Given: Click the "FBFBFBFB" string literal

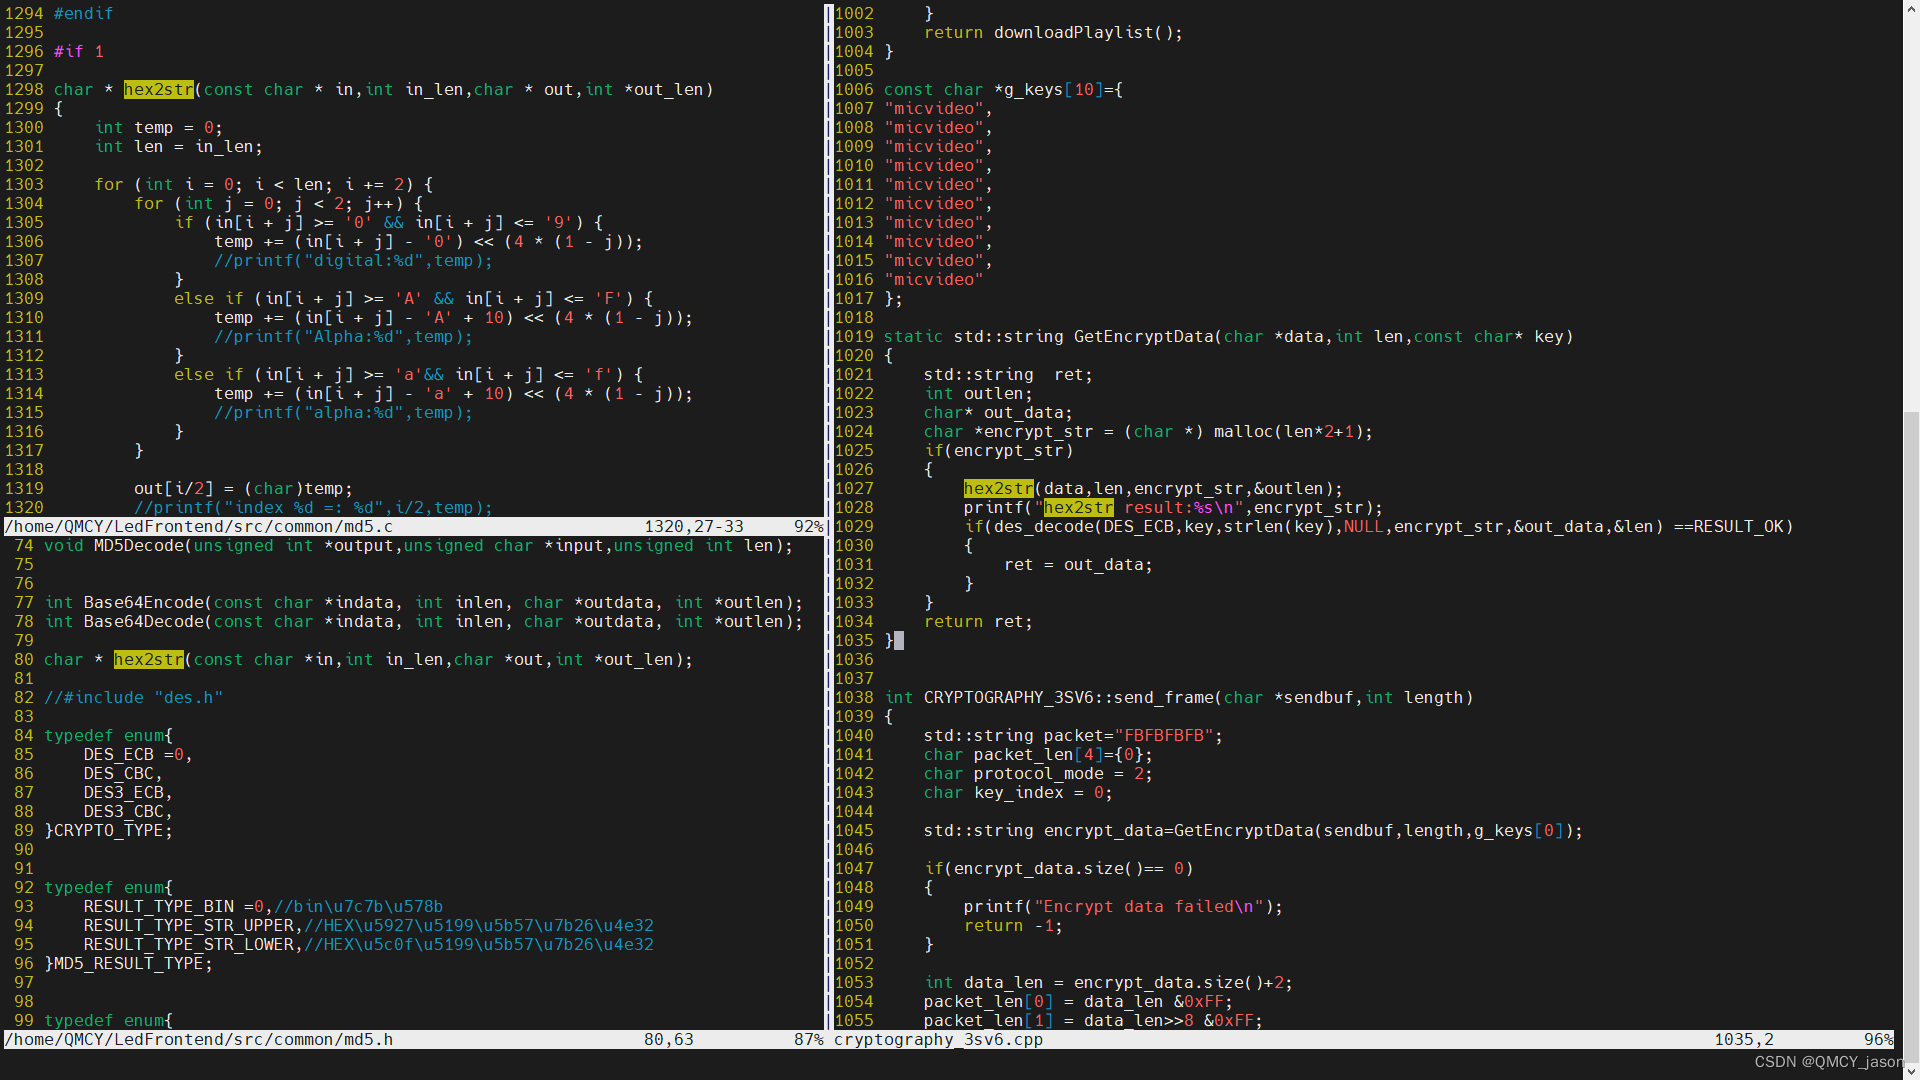Looking at the screenshot, I should tap(1163, 736).
